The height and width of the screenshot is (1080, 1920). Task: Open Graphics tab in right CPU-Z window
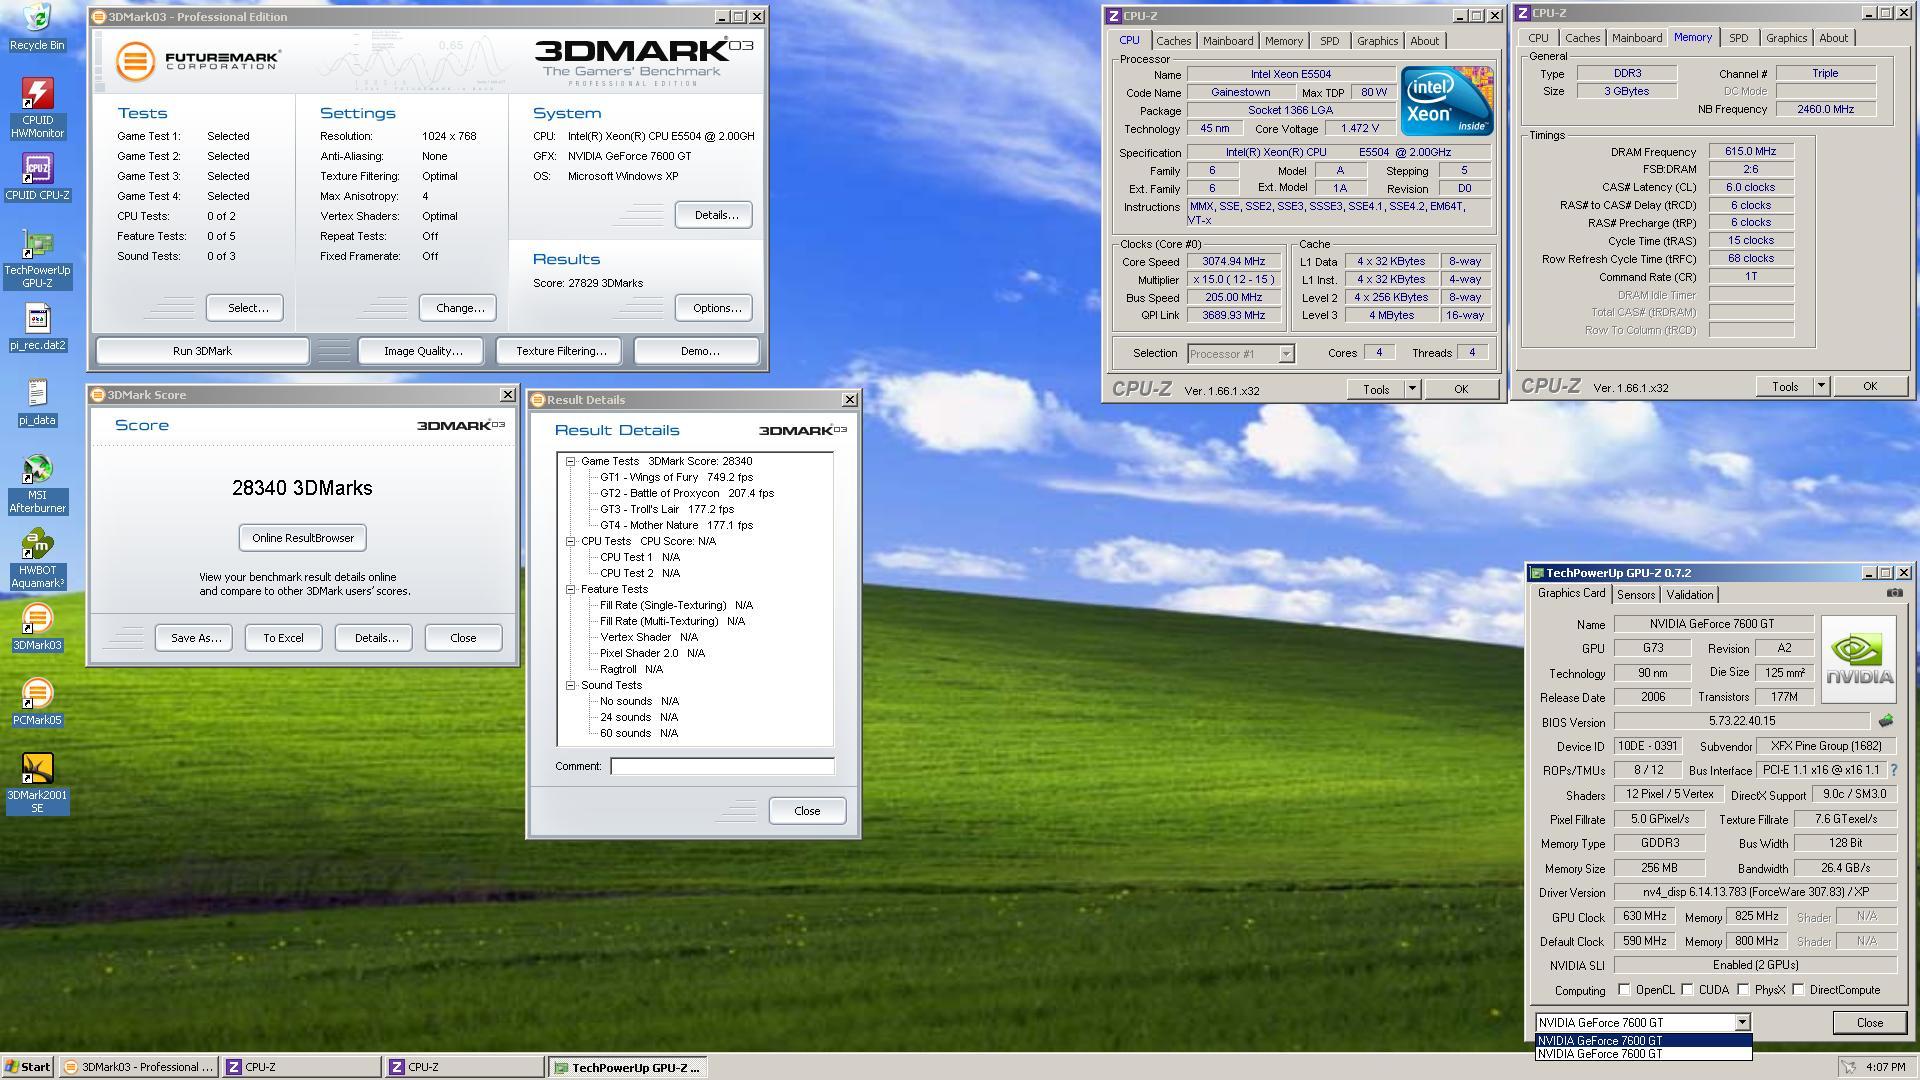click(x=1786, y=38)
